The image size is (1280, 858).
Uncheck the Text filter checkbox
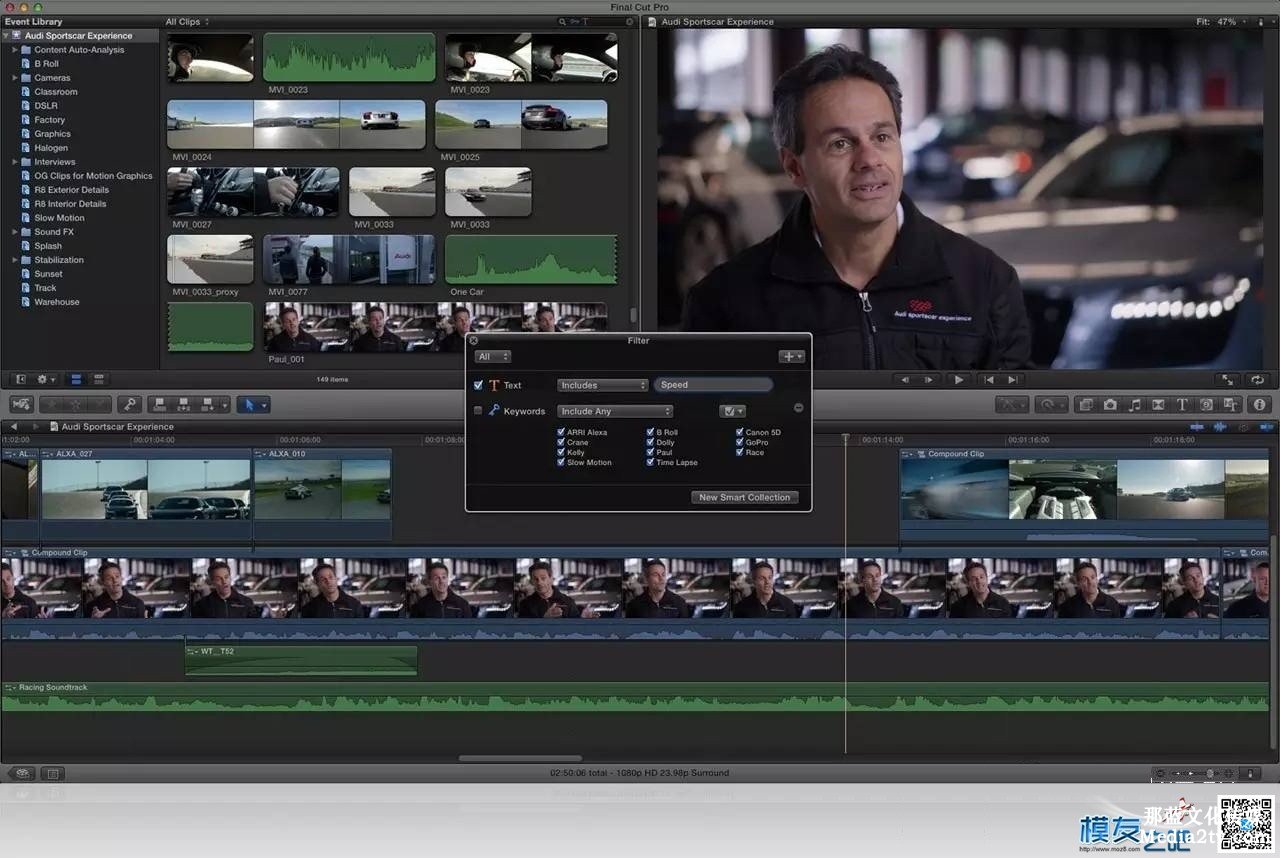[x=478, y=385]
